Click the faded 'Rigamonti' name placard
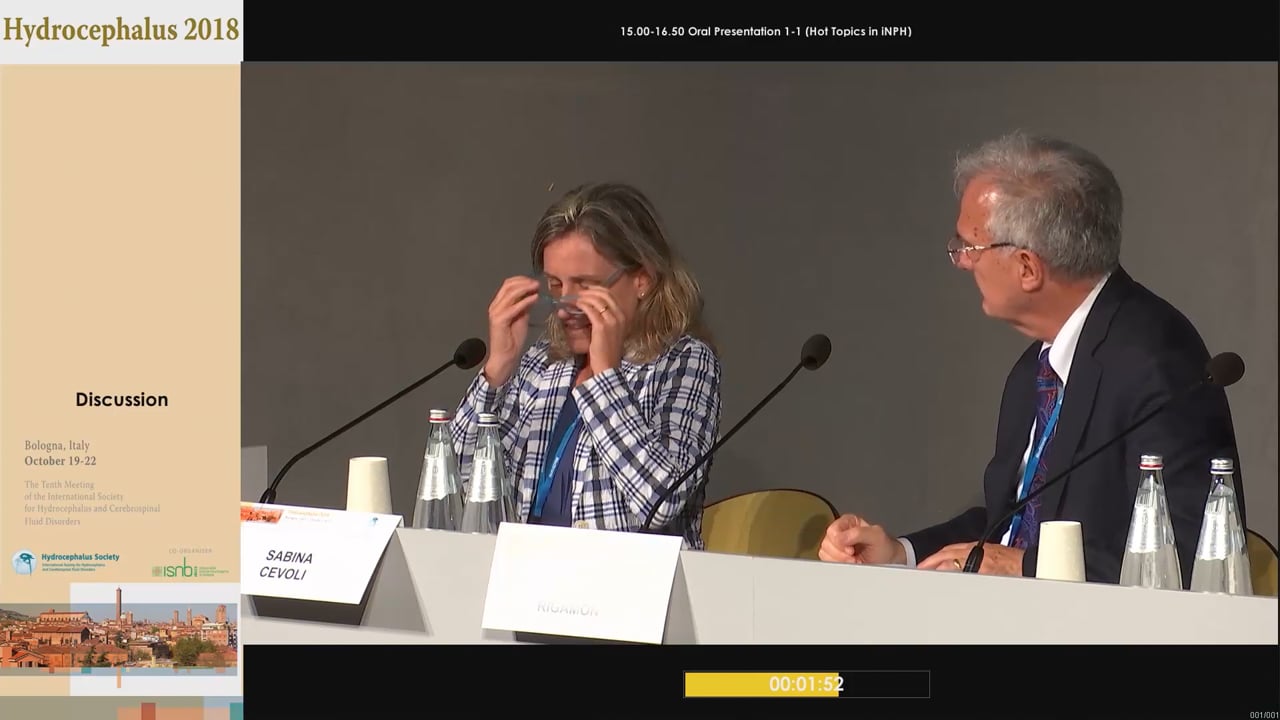This screenshot has width=1280, height=720. point(581,582)
